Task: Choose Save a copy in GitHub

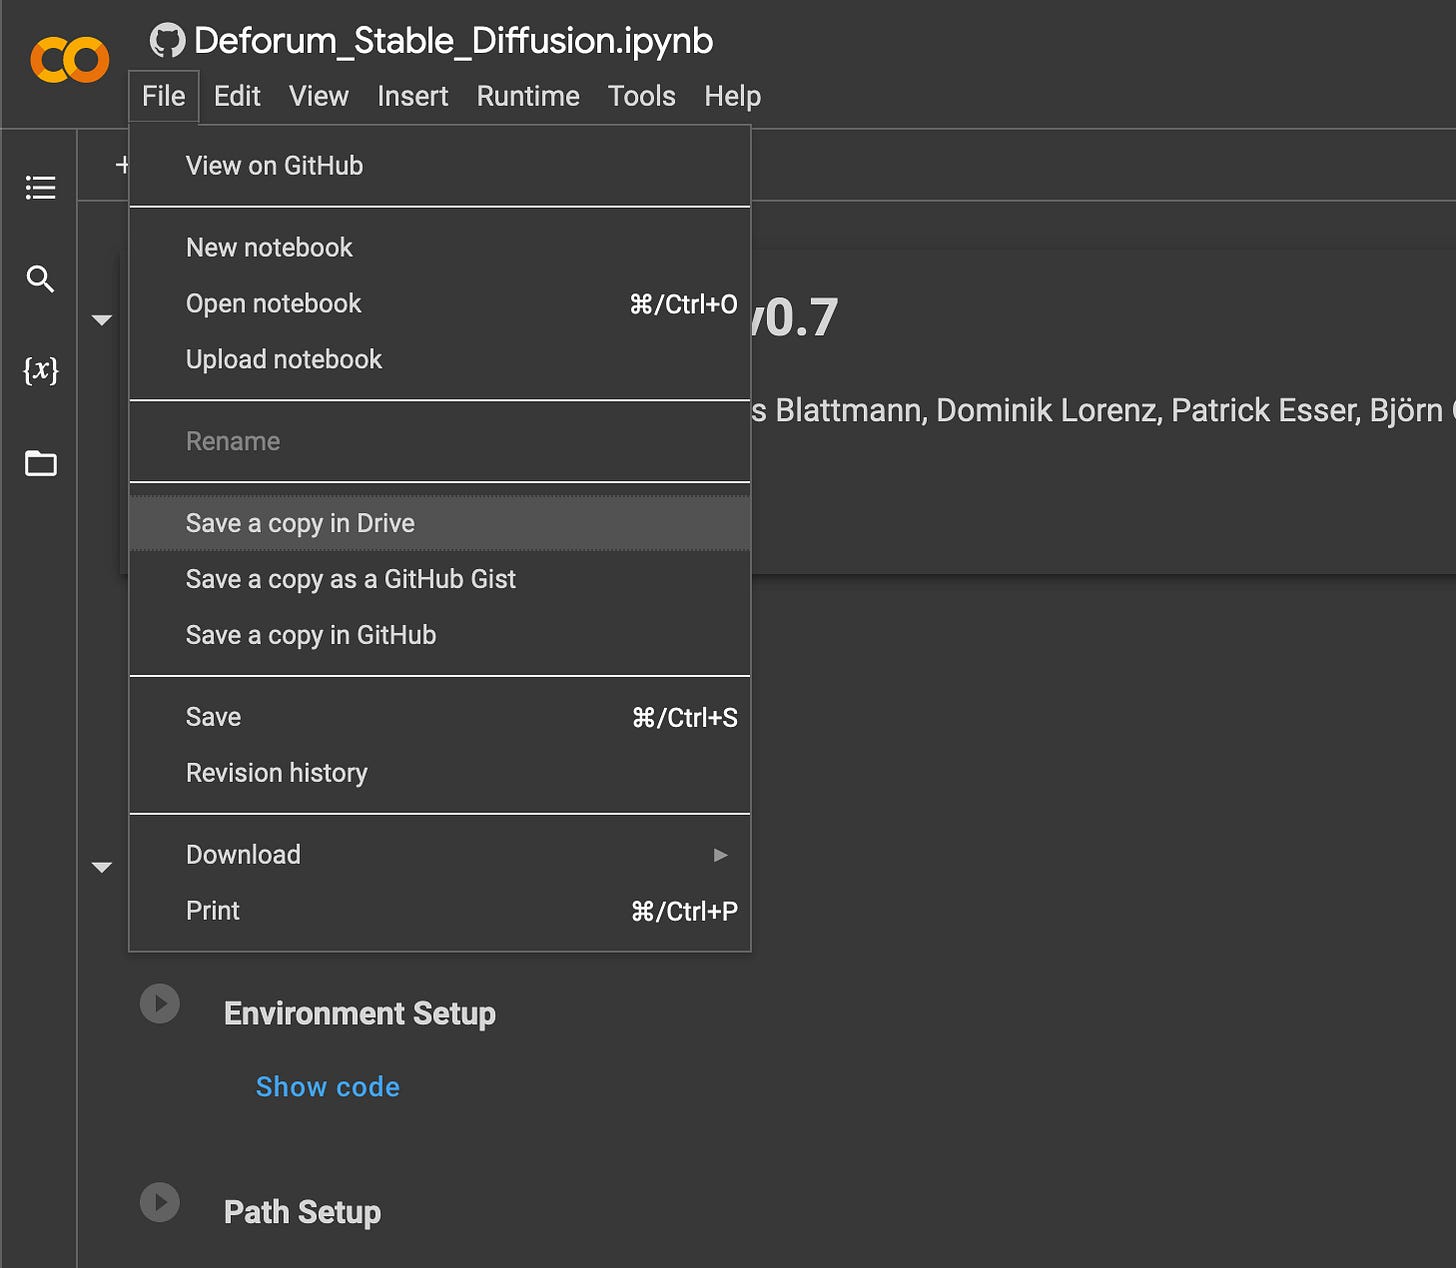Action: pyautogui.click(x=440, y=635)
